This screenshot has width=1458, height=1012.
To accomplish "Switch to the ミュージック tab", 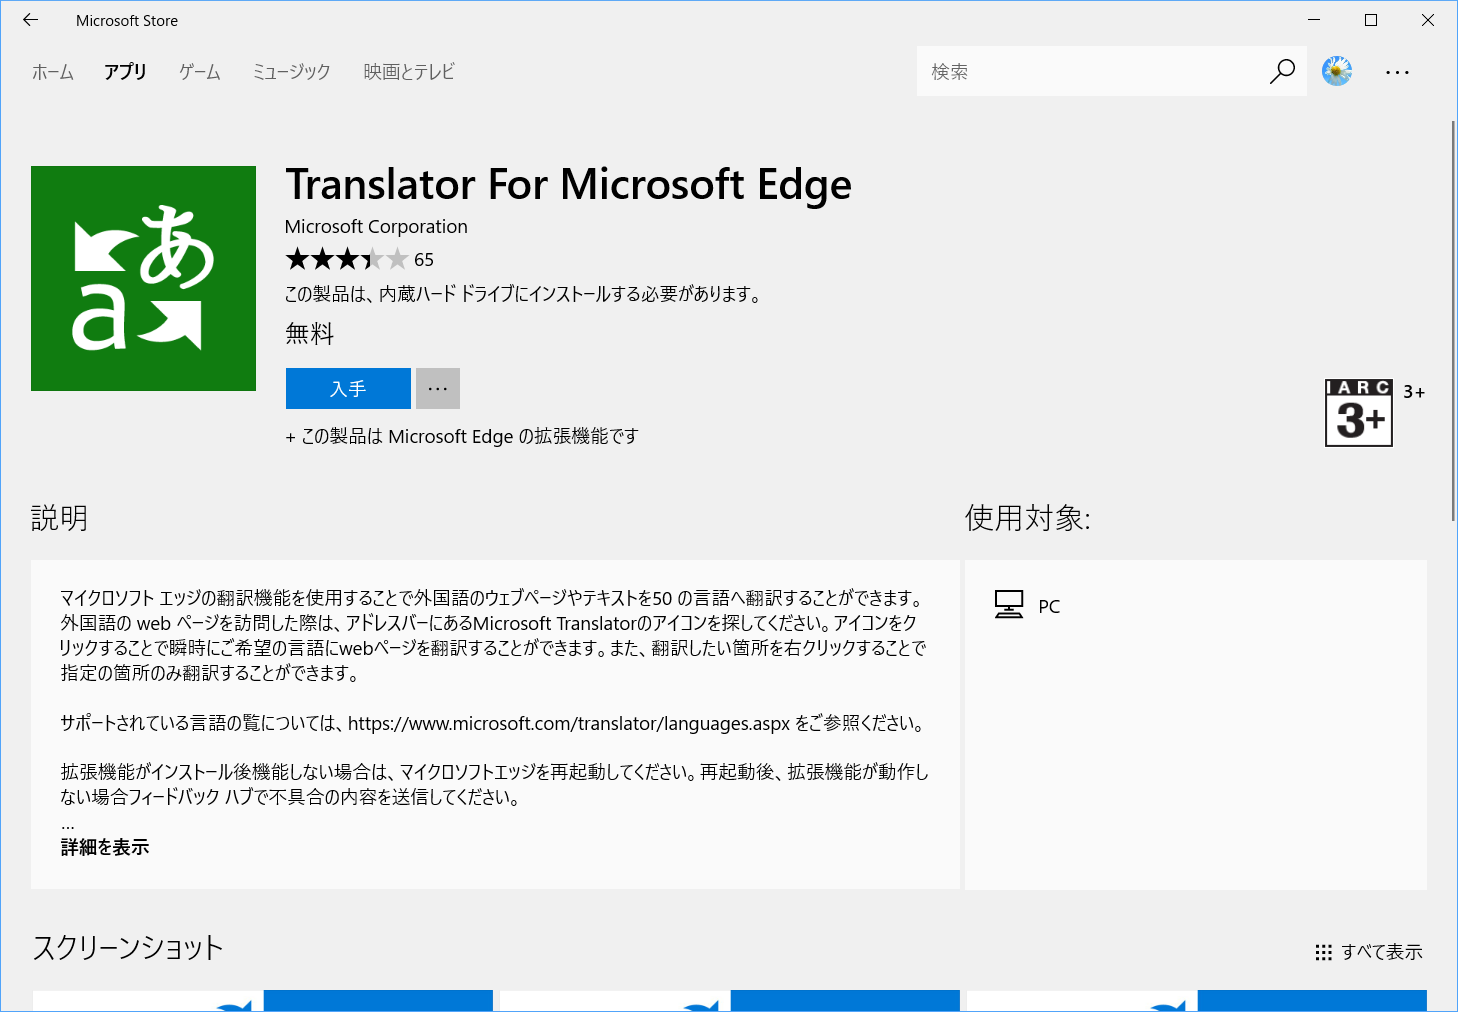I will (x=290, y=71).
